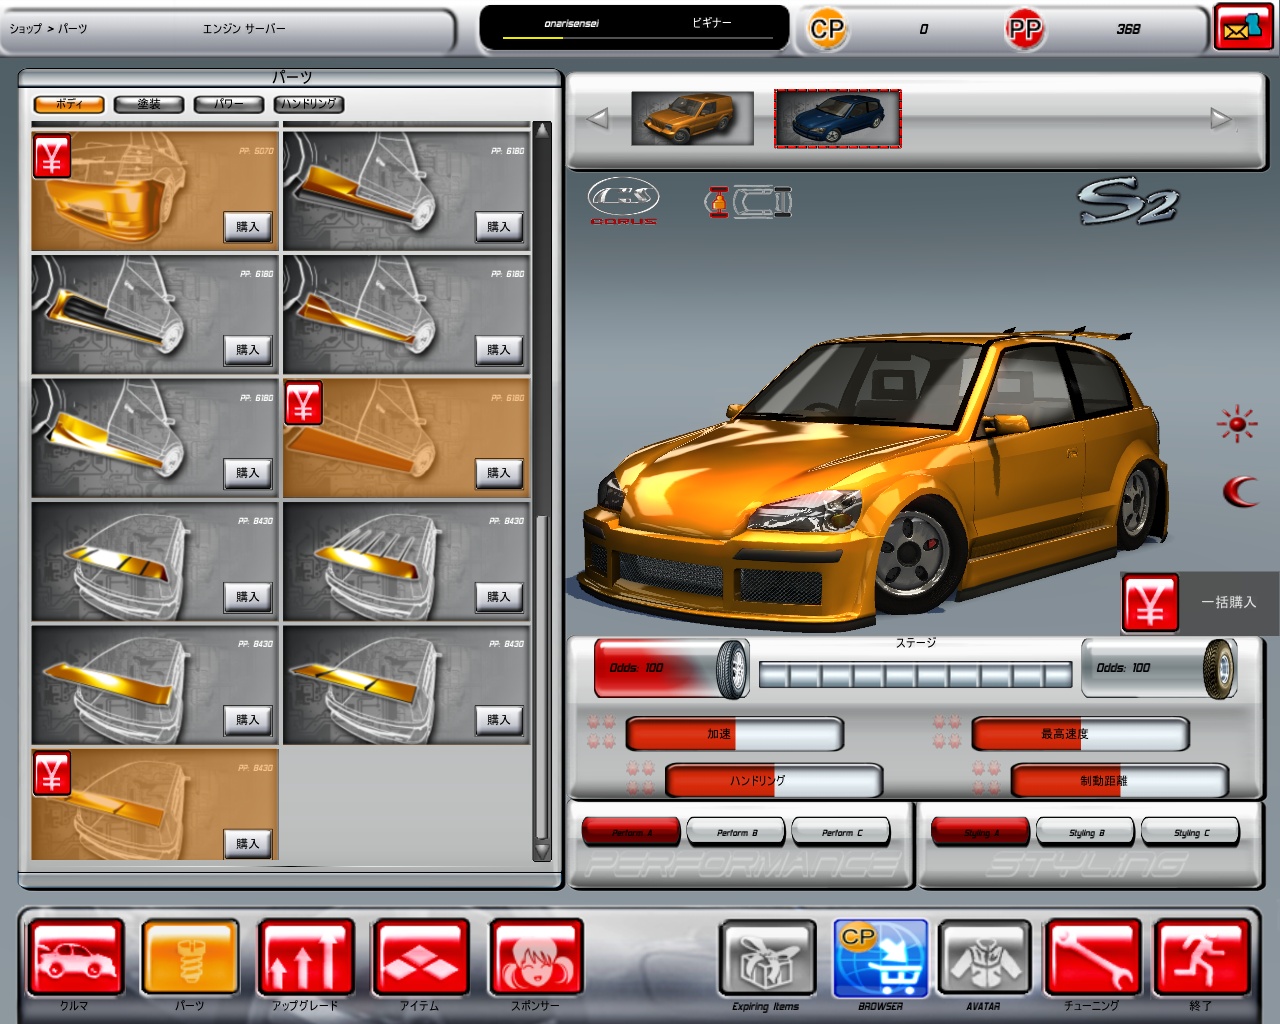Open the チューニング wrench tuning menu

[x=1092, y=958]
